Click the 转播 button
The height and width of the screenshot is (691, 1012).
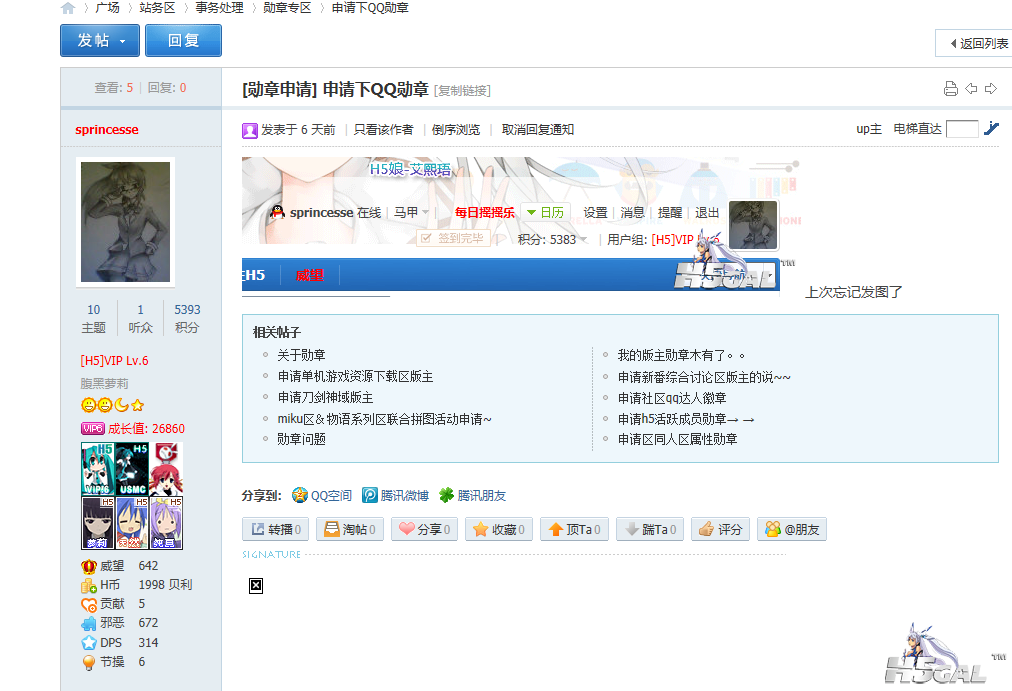pos(276,529)
